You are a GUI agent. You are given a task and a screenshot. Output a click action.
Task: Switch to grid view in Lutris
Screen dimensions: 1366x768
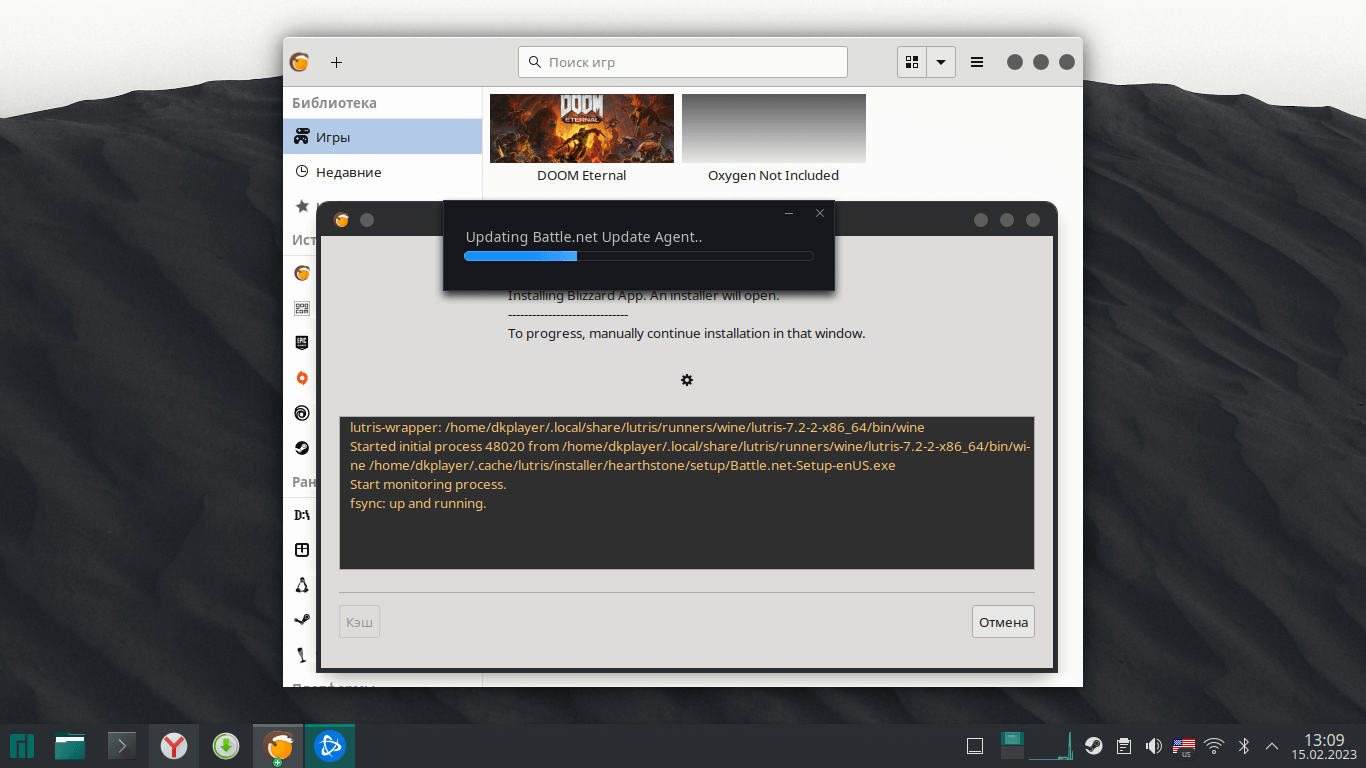click(x=912, y=62)
